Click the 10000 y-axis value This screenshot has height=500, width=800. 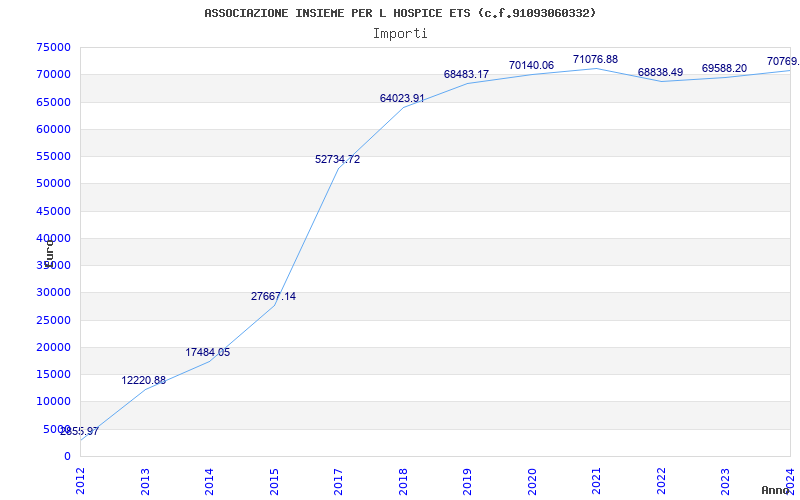pos(54,402)
